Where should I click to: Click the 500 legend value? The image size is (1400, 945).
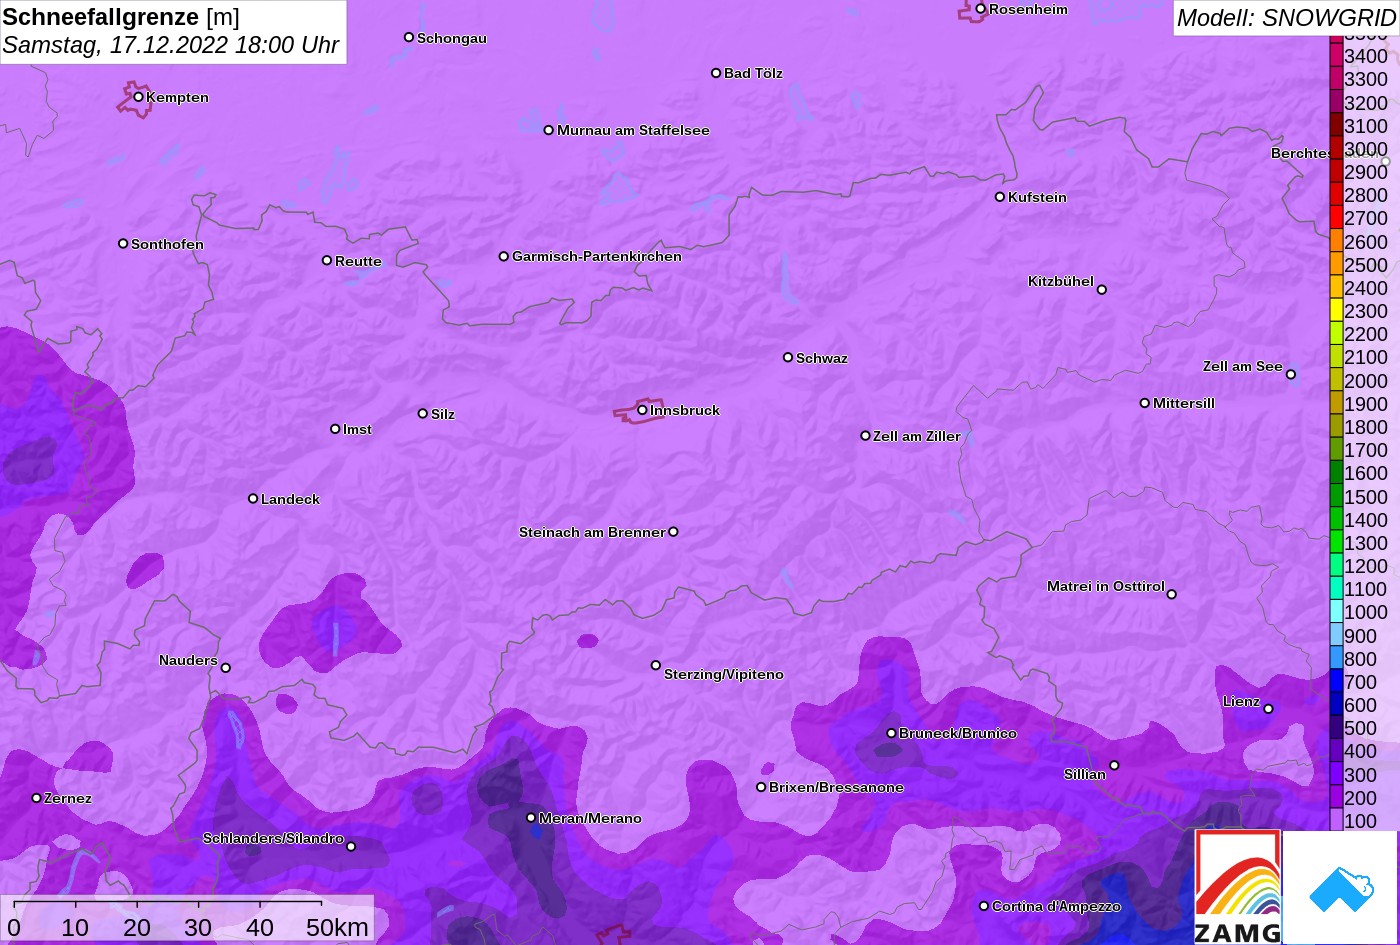1360,728
